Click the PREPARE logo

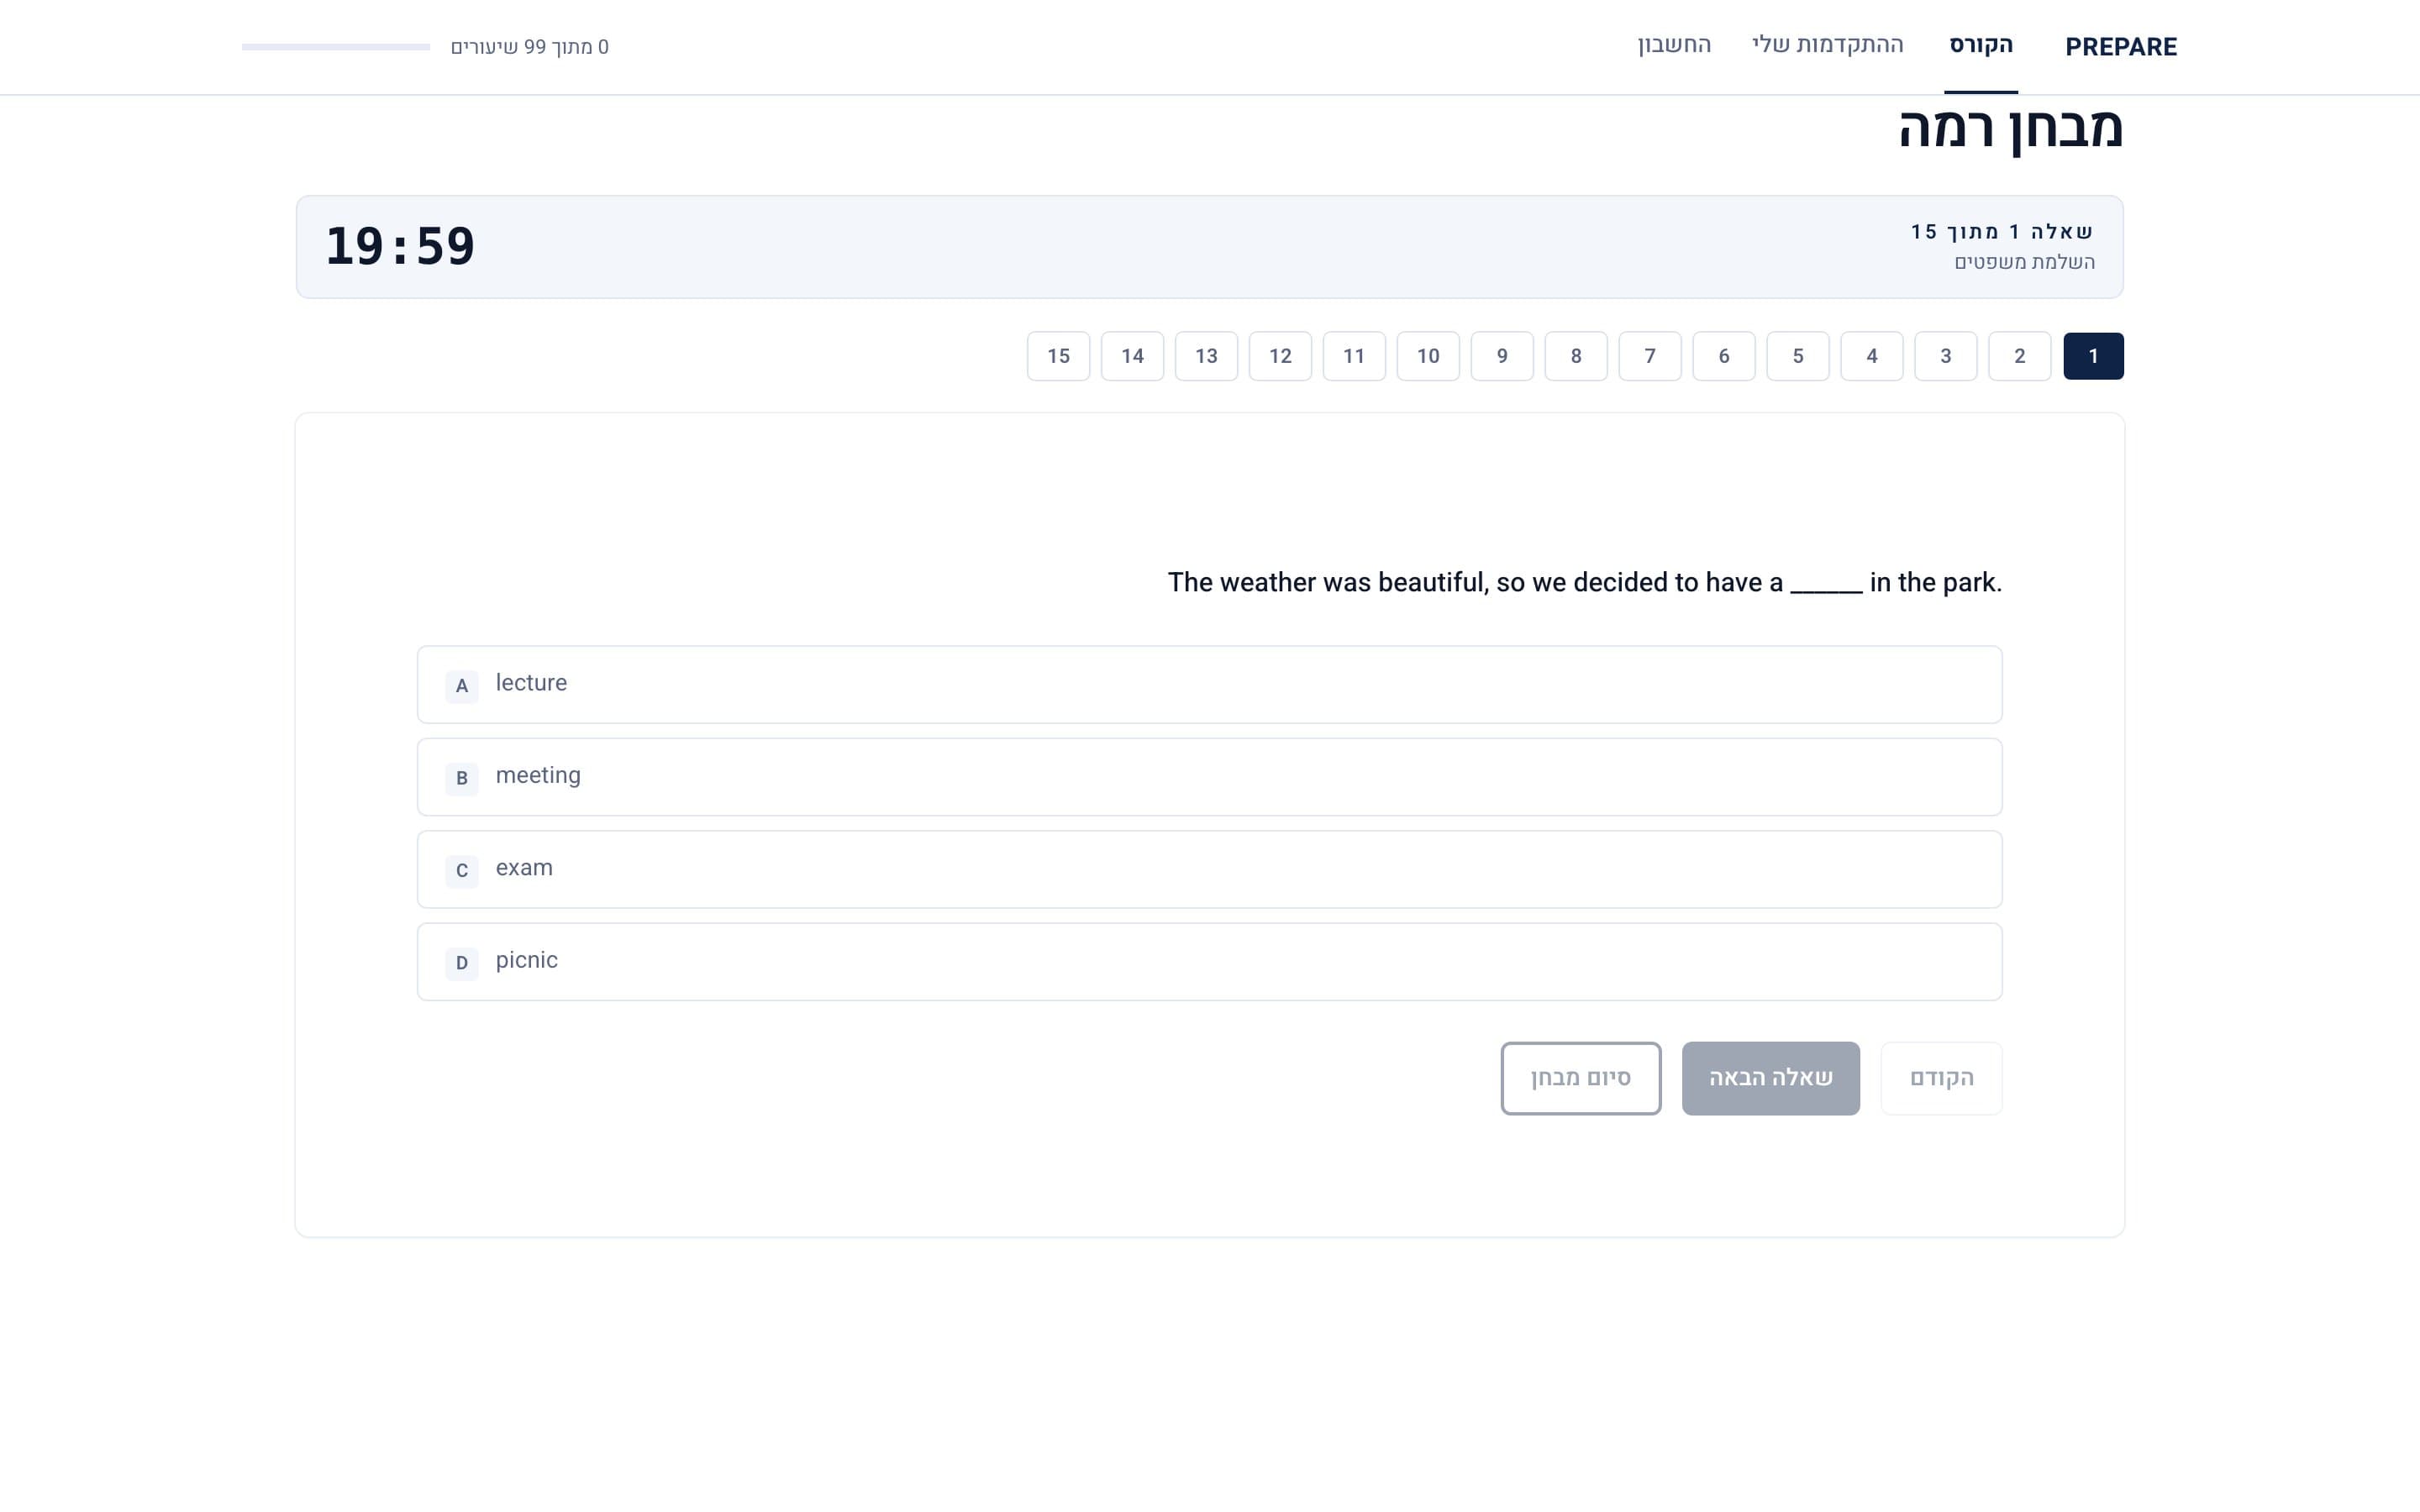click(2120, 47)
